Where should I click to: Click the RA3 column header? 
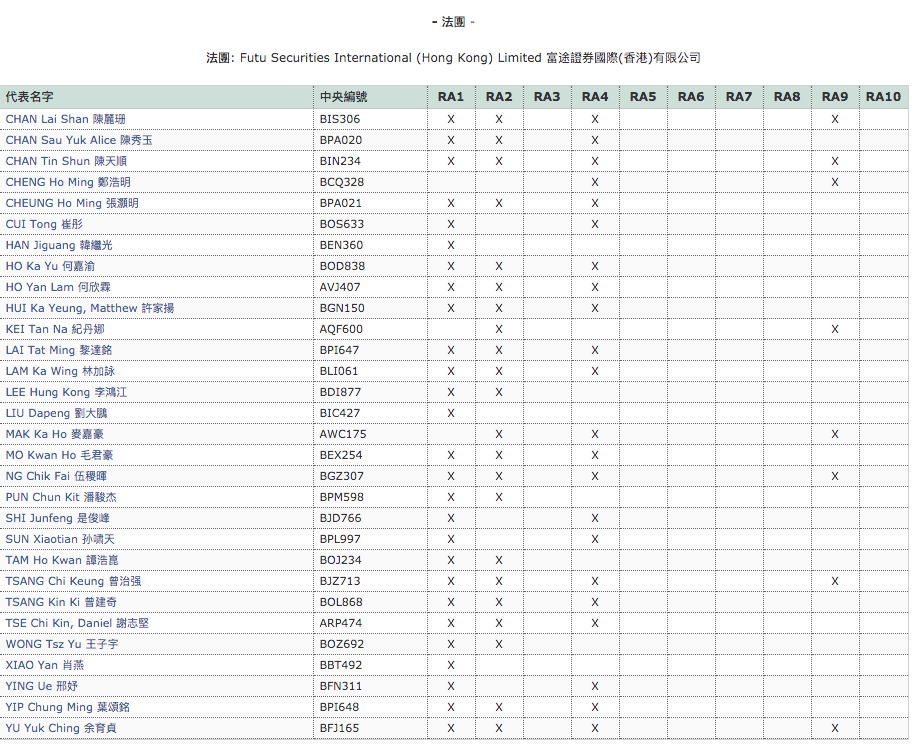point(547,97)
